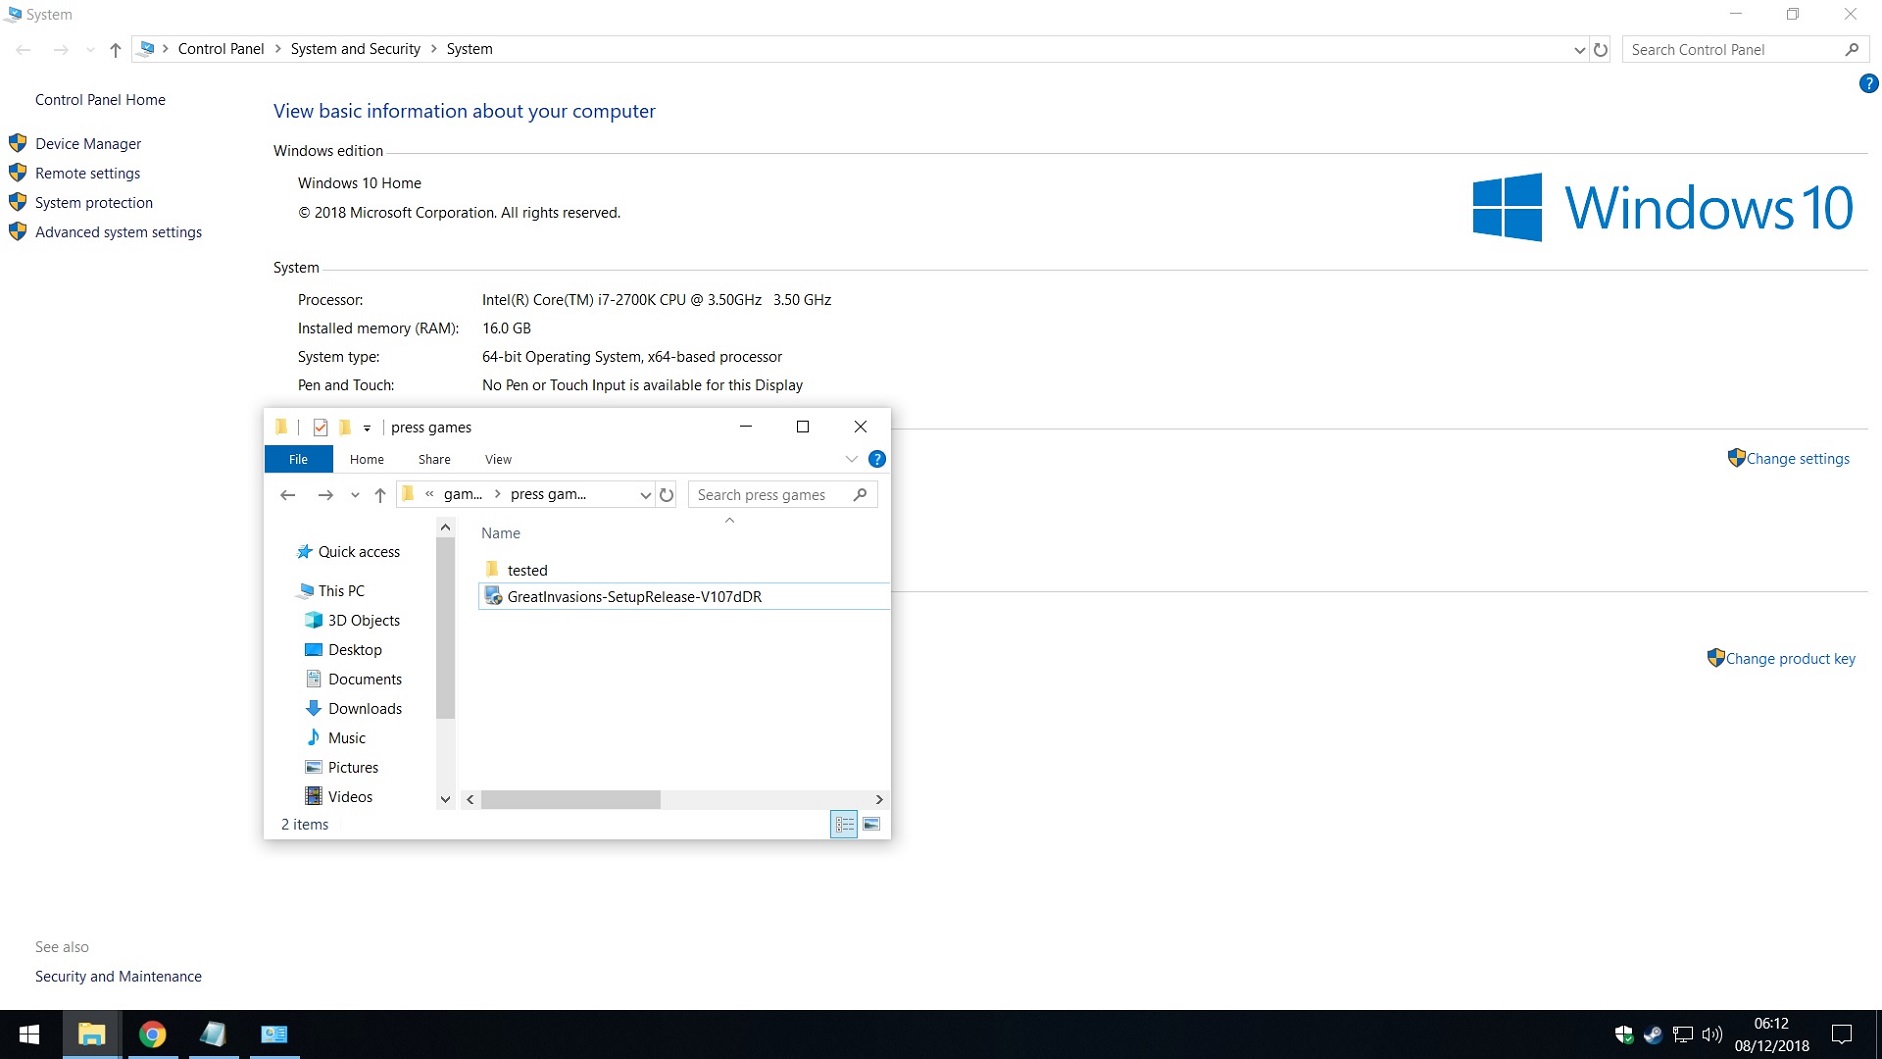Switch to large thumbnails view layout
Image resolution: width=1882 pixels, height=1059 pixels.
(x=871, y=825)
